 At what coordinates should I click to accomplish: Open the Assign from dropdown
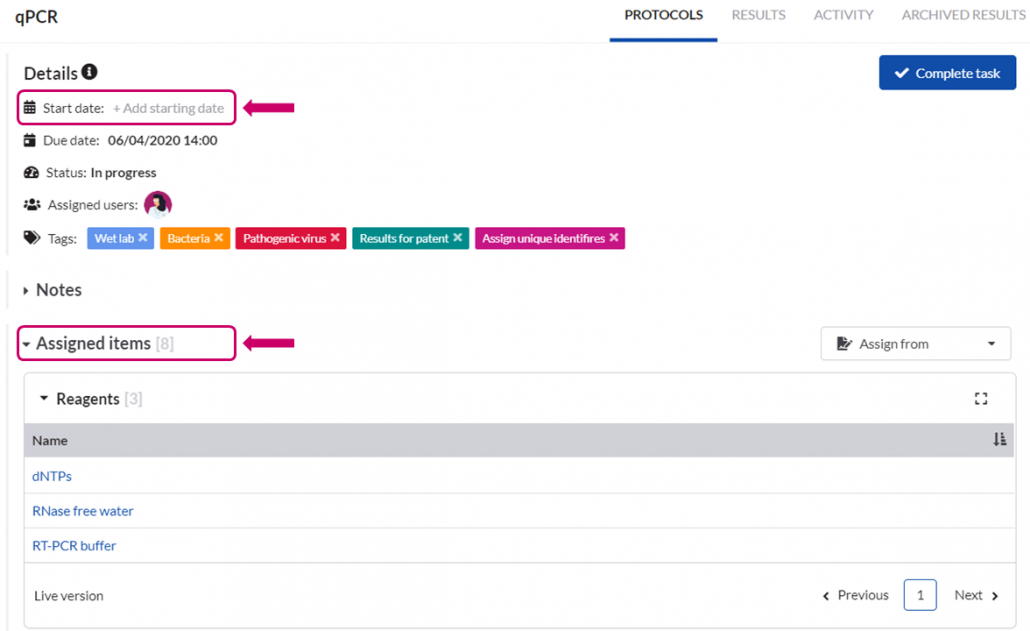click(x=915, y=344)
